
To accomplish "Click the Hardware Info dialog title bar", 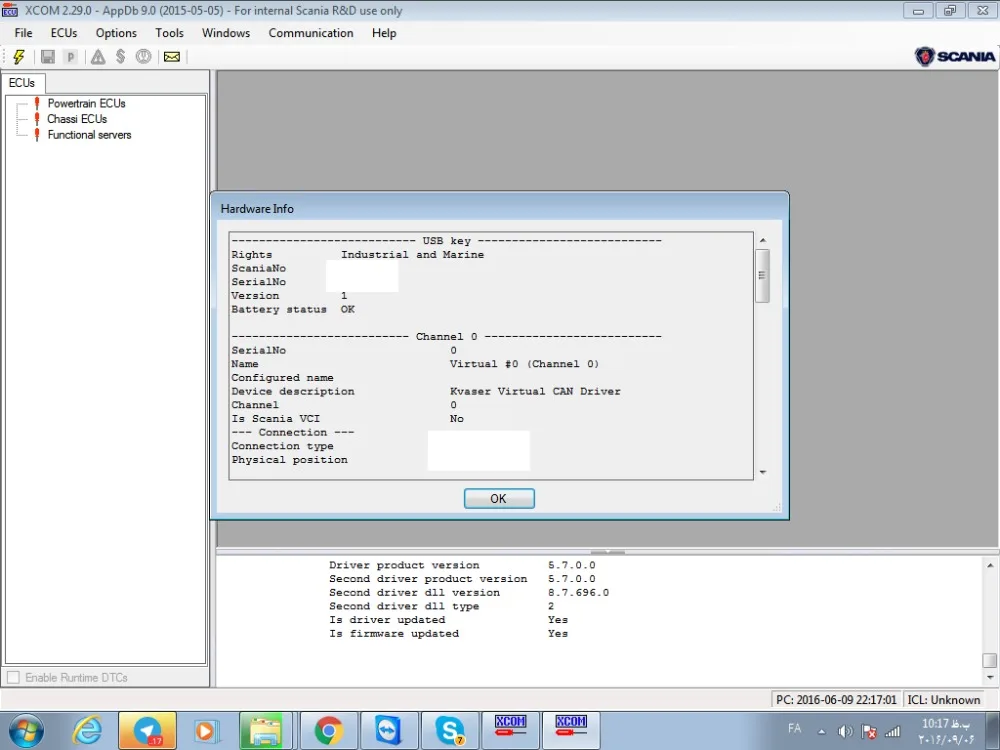I will tap(499, 209).
